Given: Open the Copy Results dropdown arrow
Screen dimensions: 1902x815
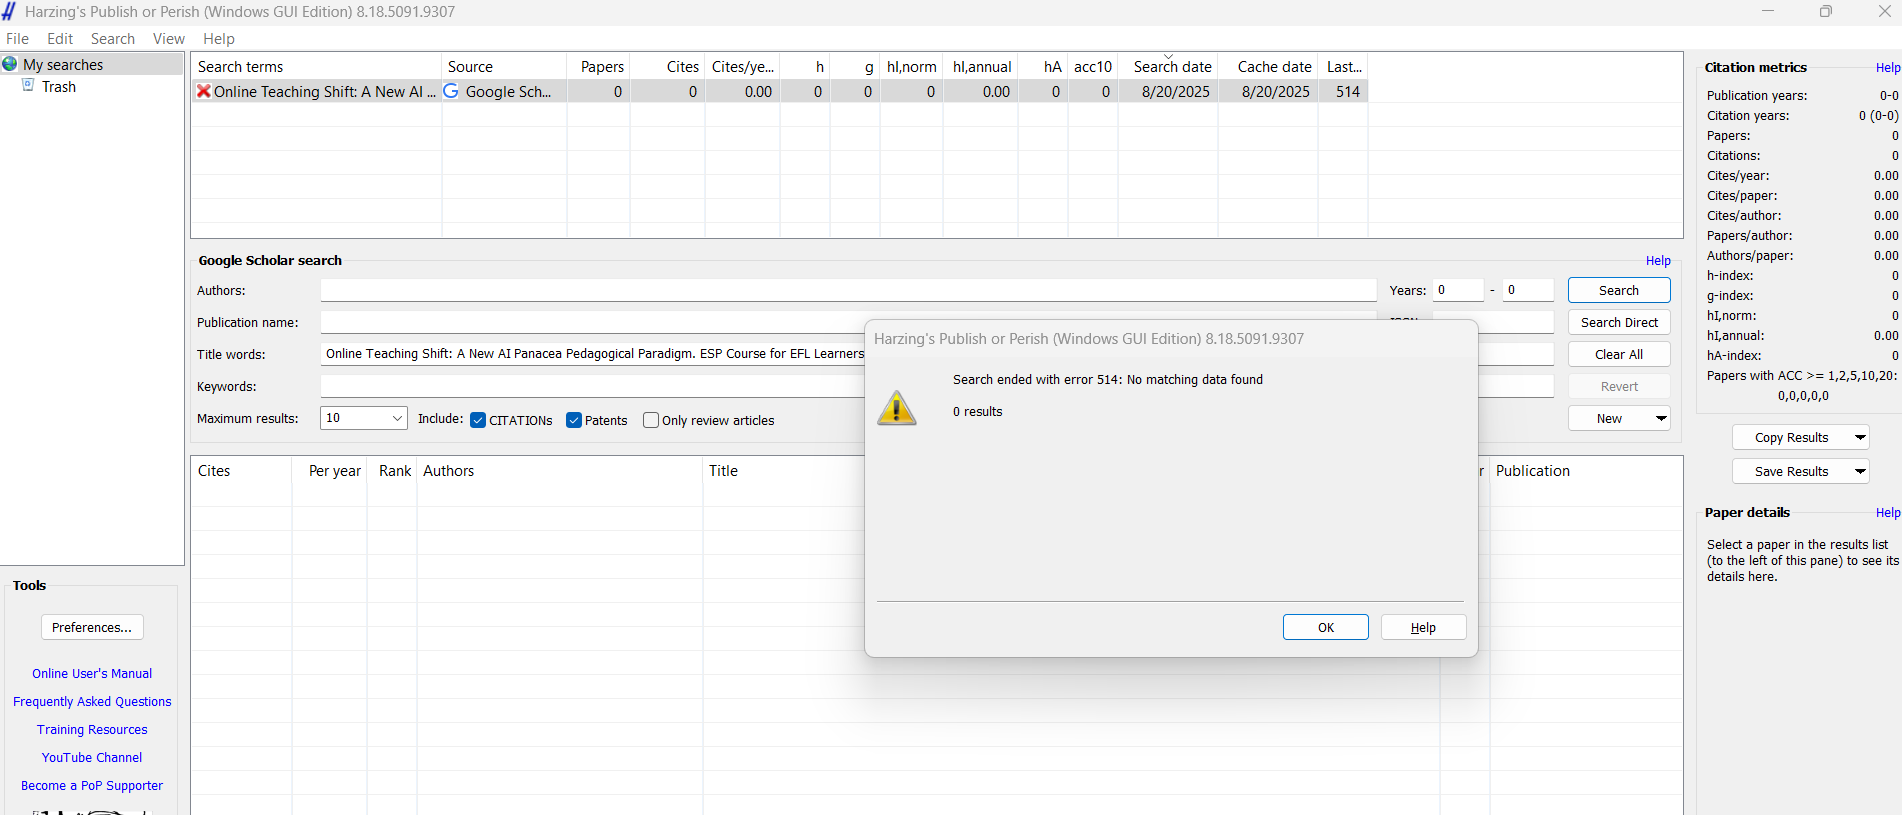Looking at the screenshot, I should [x=1860, y=437].
